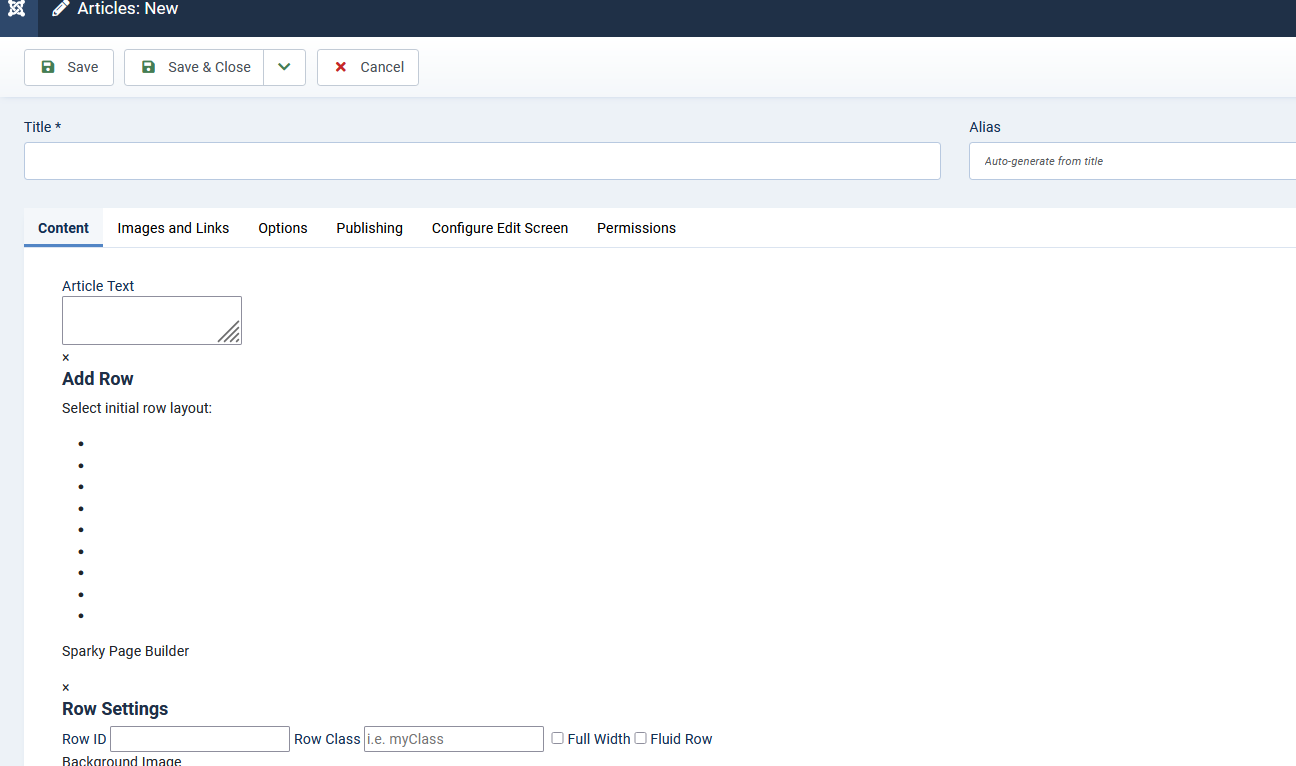The height and width of the screenshot is (766, 1296).
Task: Click the Joomla logo icon
Action: click(16, 9)
